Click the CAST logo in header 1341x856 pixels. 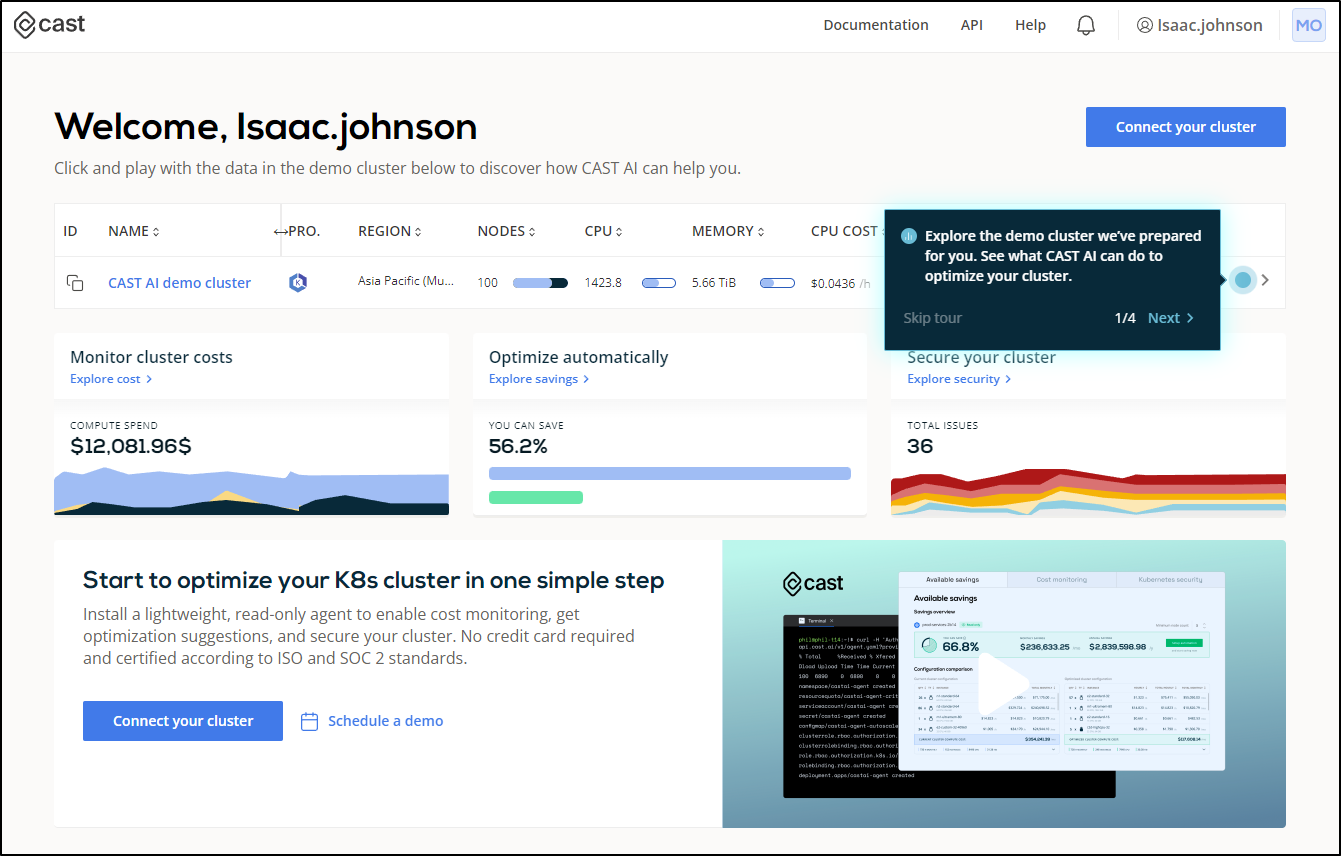click(50, 25)
